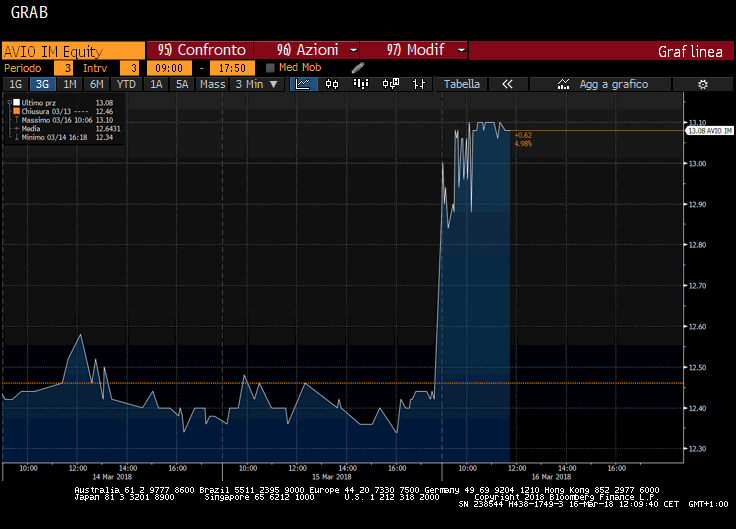736x529 pixels.
Task: Switch to candlestick chart icon
Action: tap(332, 85)
